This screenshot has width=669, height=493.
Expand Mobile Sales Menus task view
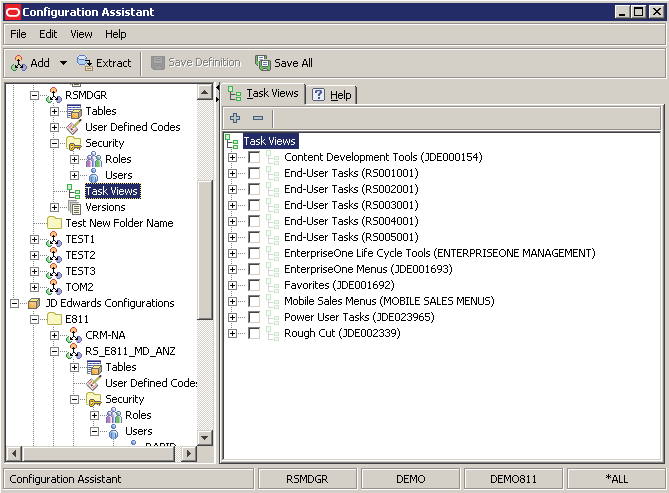tap(232, 301)
